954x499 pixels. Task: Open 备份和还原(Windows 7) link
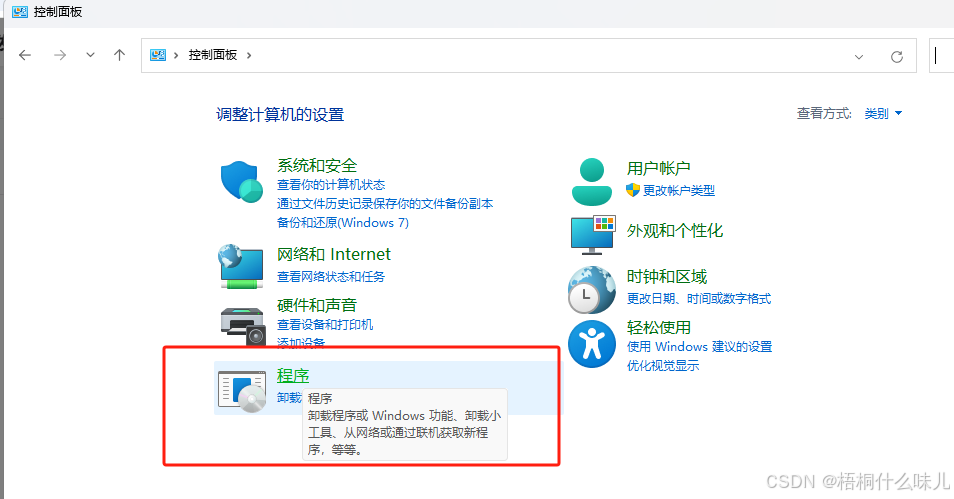(x=343, y=223)
